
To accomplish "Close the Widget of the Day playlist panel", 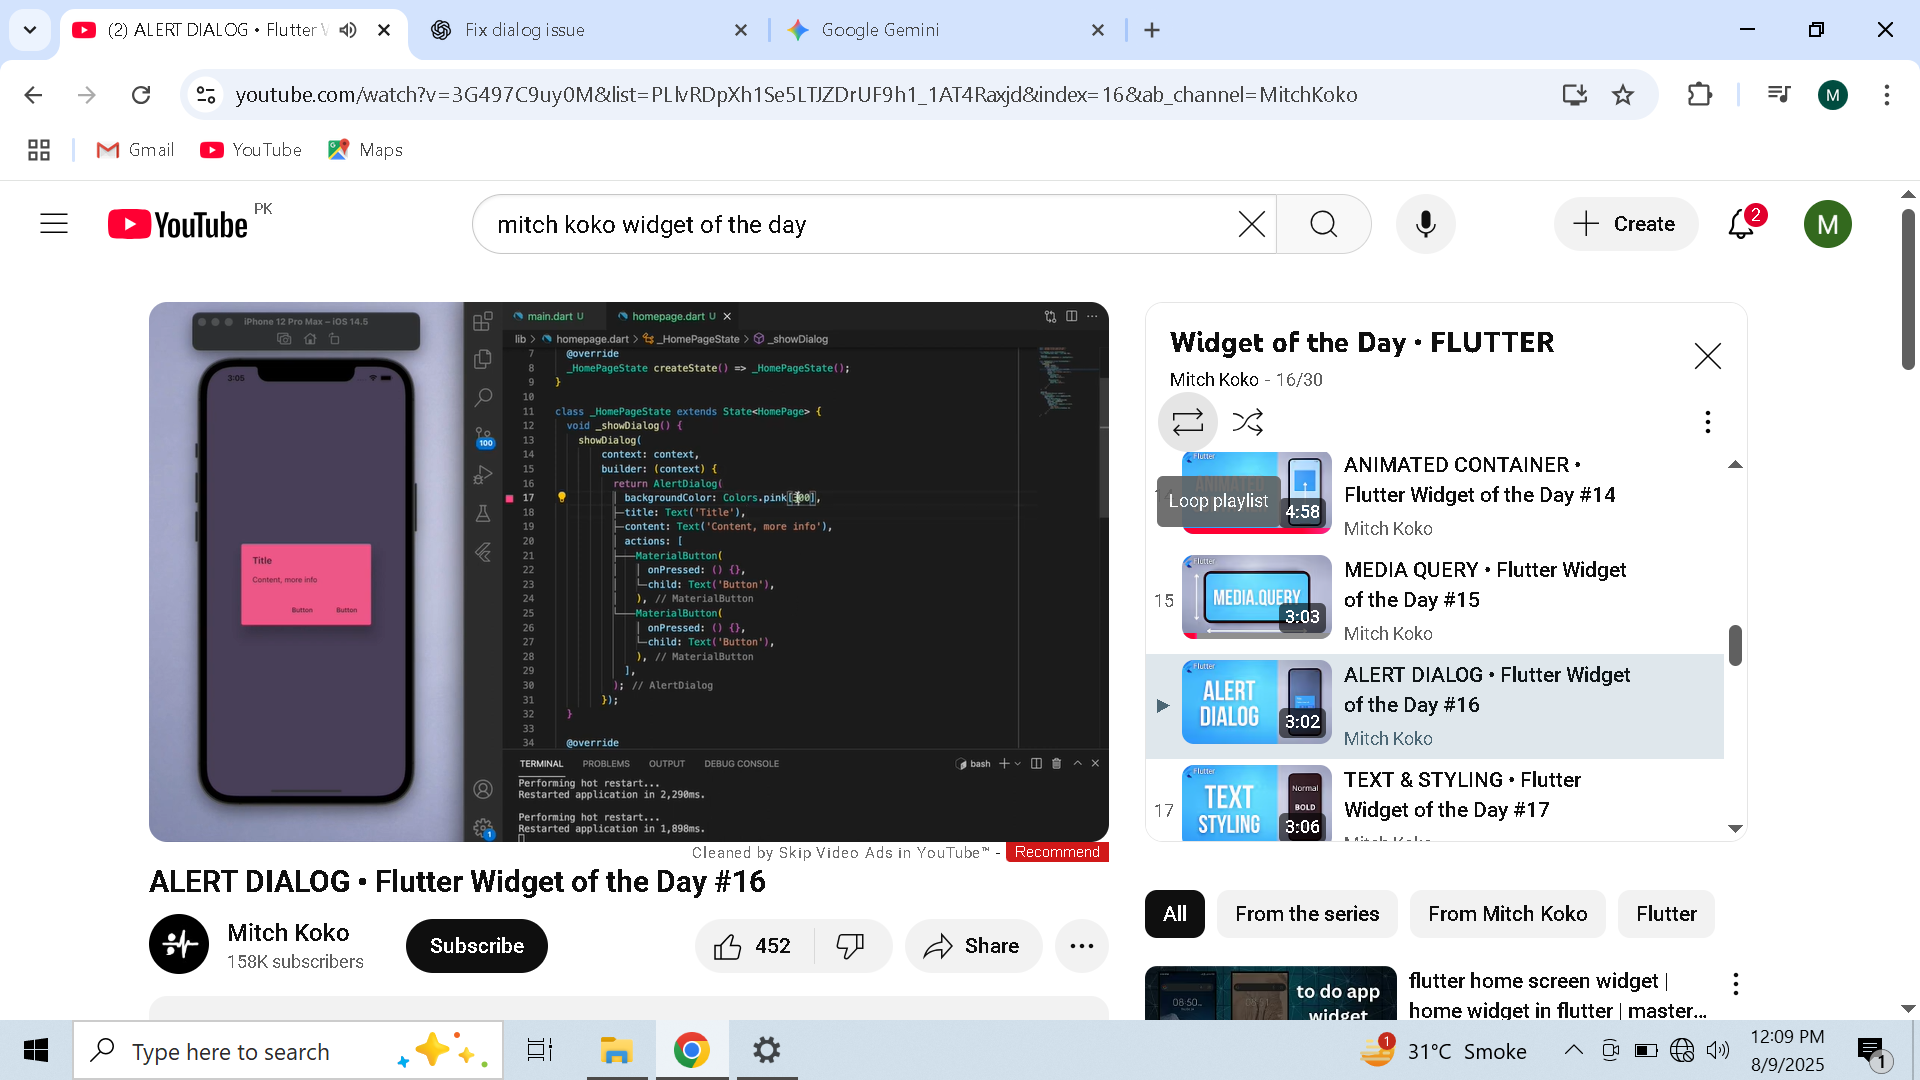I will click(x=1708, y=356).
